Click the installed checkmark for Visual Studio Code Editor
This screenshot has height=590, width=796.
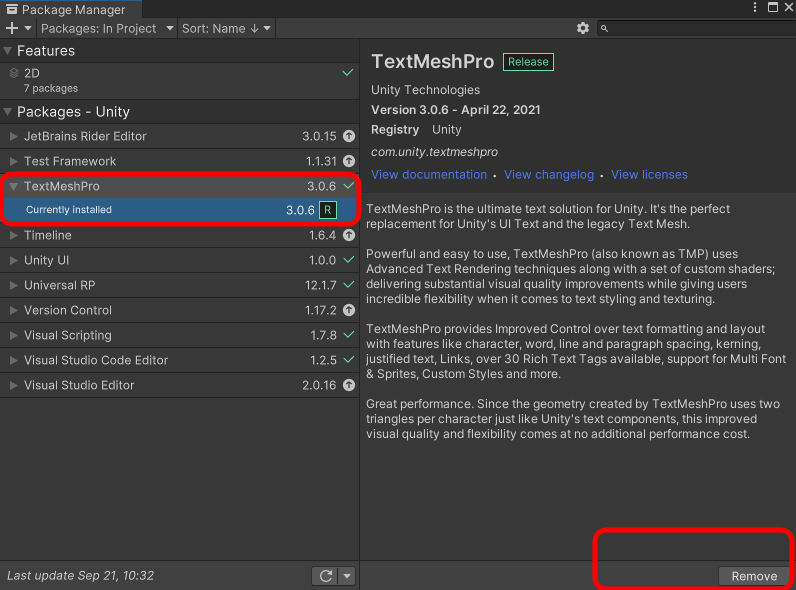(349, 359)
